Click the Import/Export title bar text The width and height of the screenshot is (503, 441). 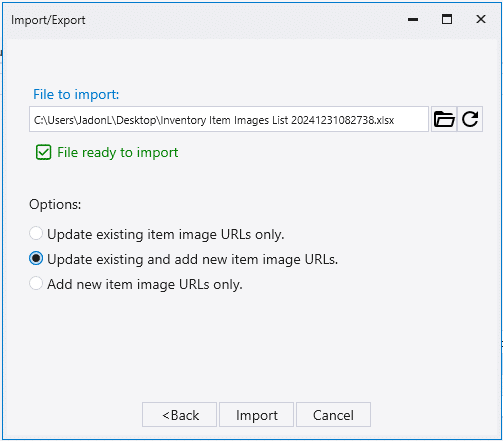[x=48, y=20]
